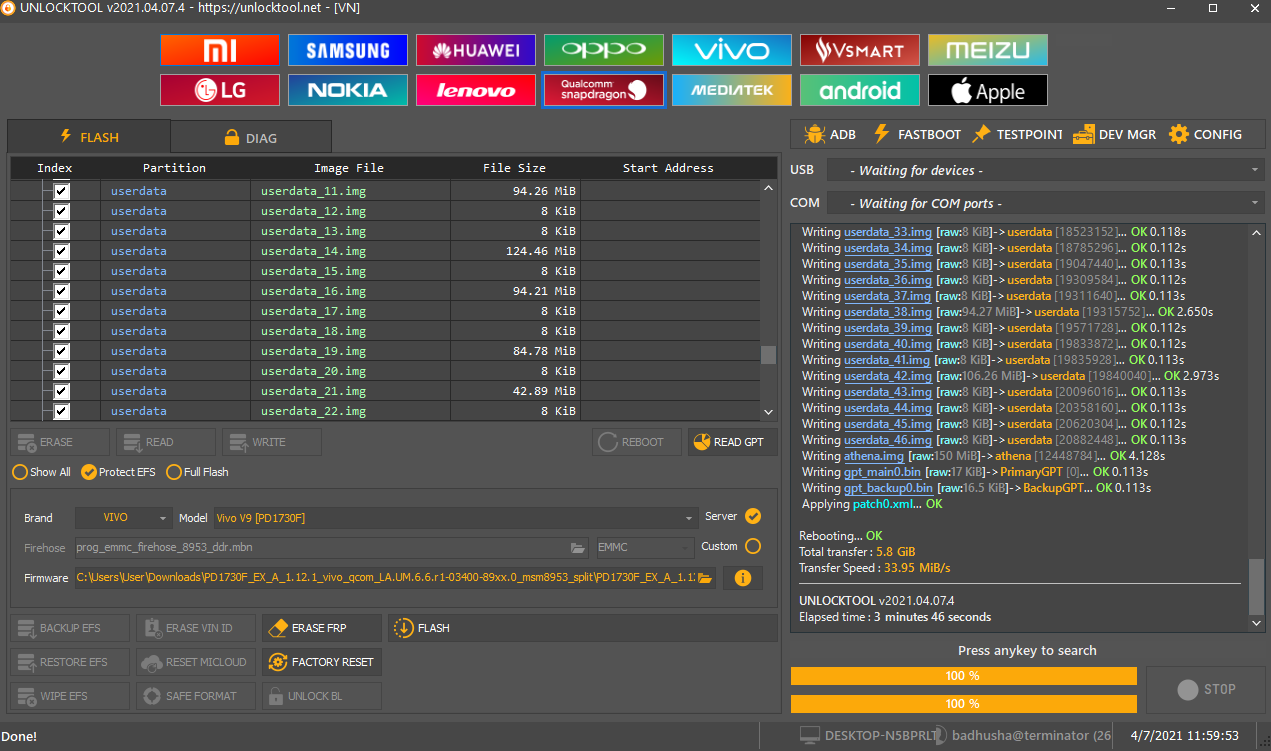Open the COM ports dropdown
1271x751 pixels.
1046,203
